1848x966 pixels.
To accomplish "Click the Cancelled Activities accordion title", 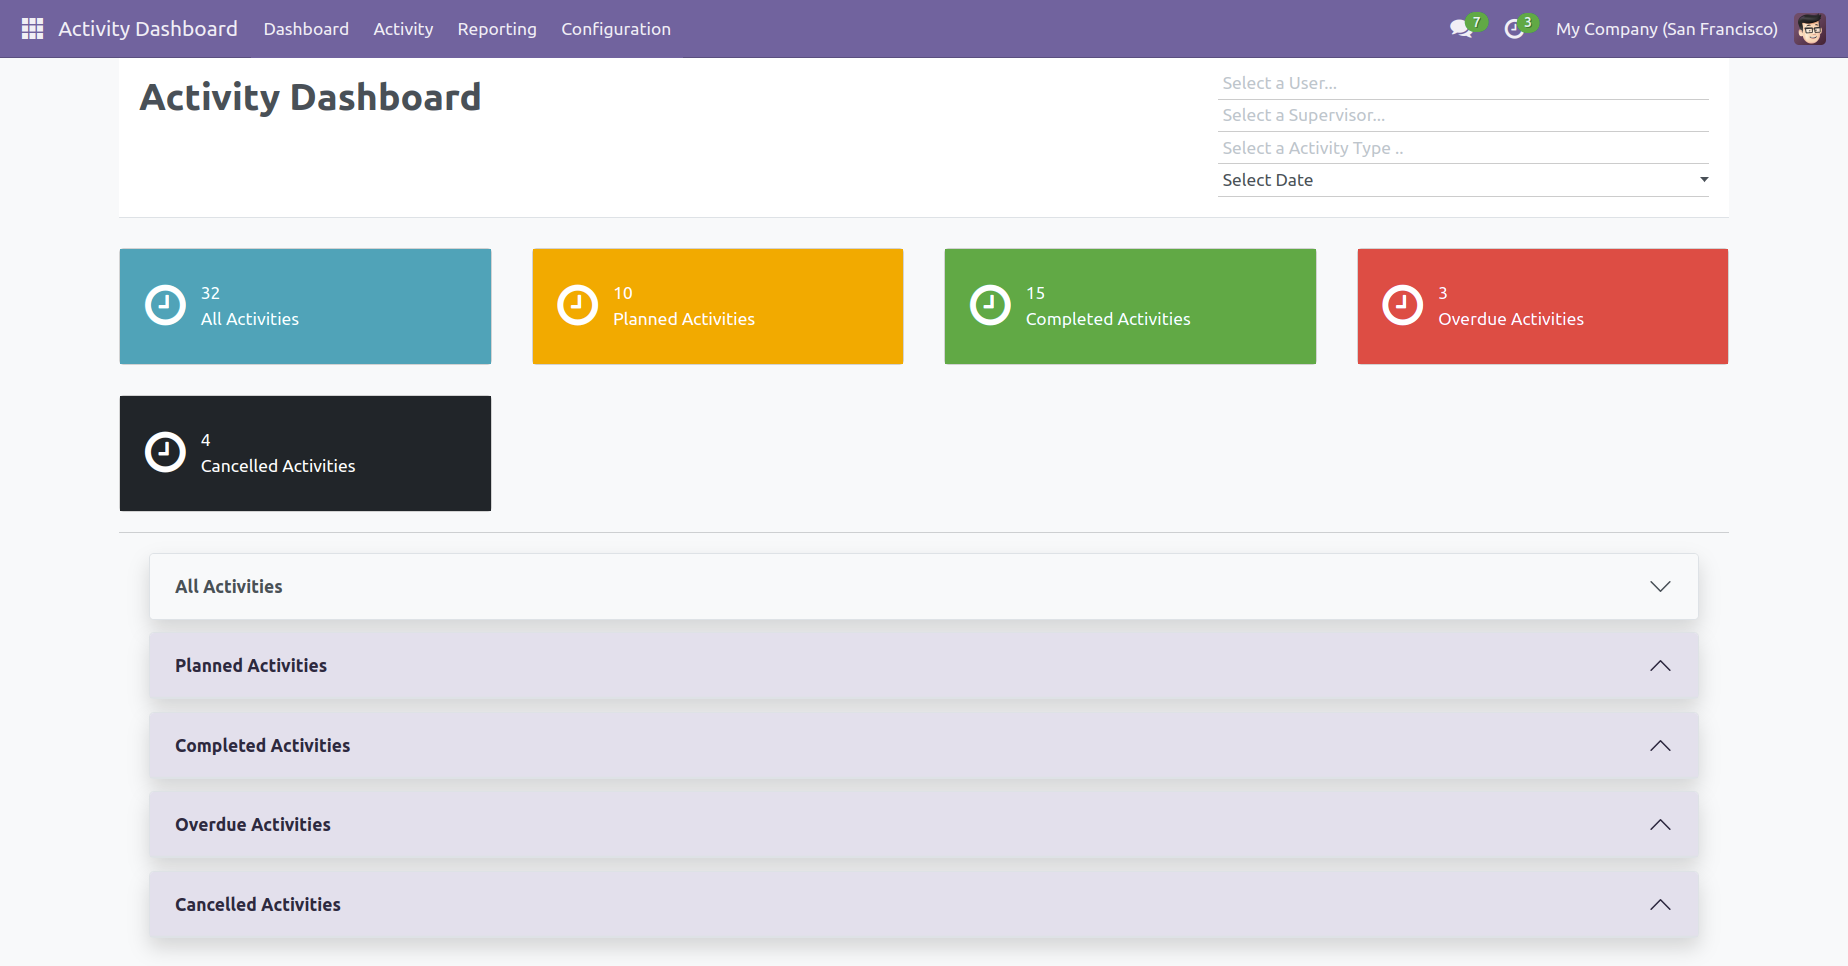I will tap(258, 905).
